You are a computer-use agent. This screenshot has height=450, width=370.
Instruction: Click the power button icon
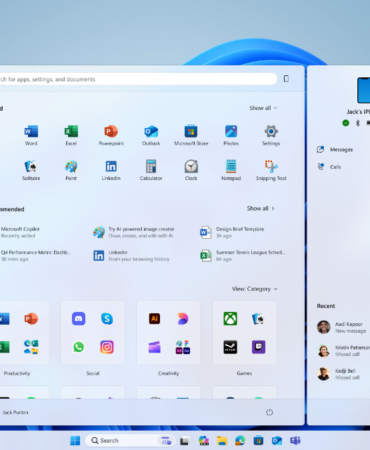coord(269,412)
